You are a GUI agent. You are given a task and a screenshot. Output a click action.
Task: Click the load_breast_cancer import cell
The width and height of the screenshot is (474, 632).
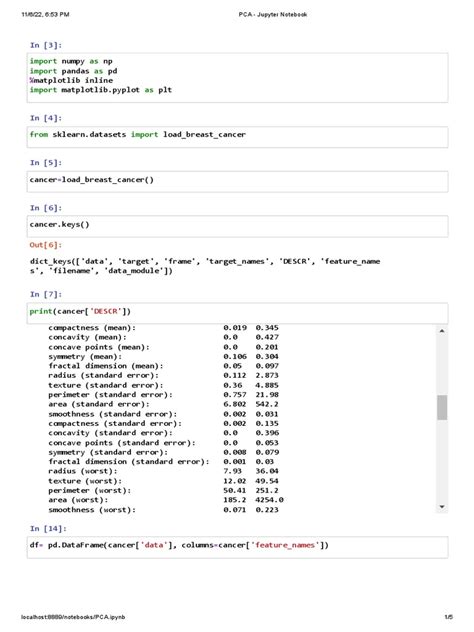(x=237, y=137)
